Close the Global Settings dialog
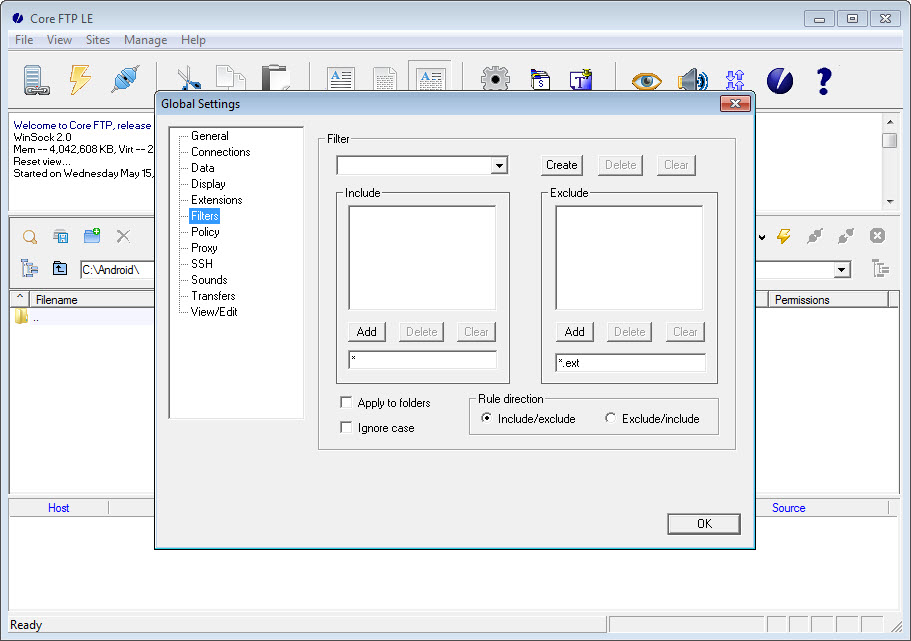Screen dimensions: 911x641 pos(735,103)
